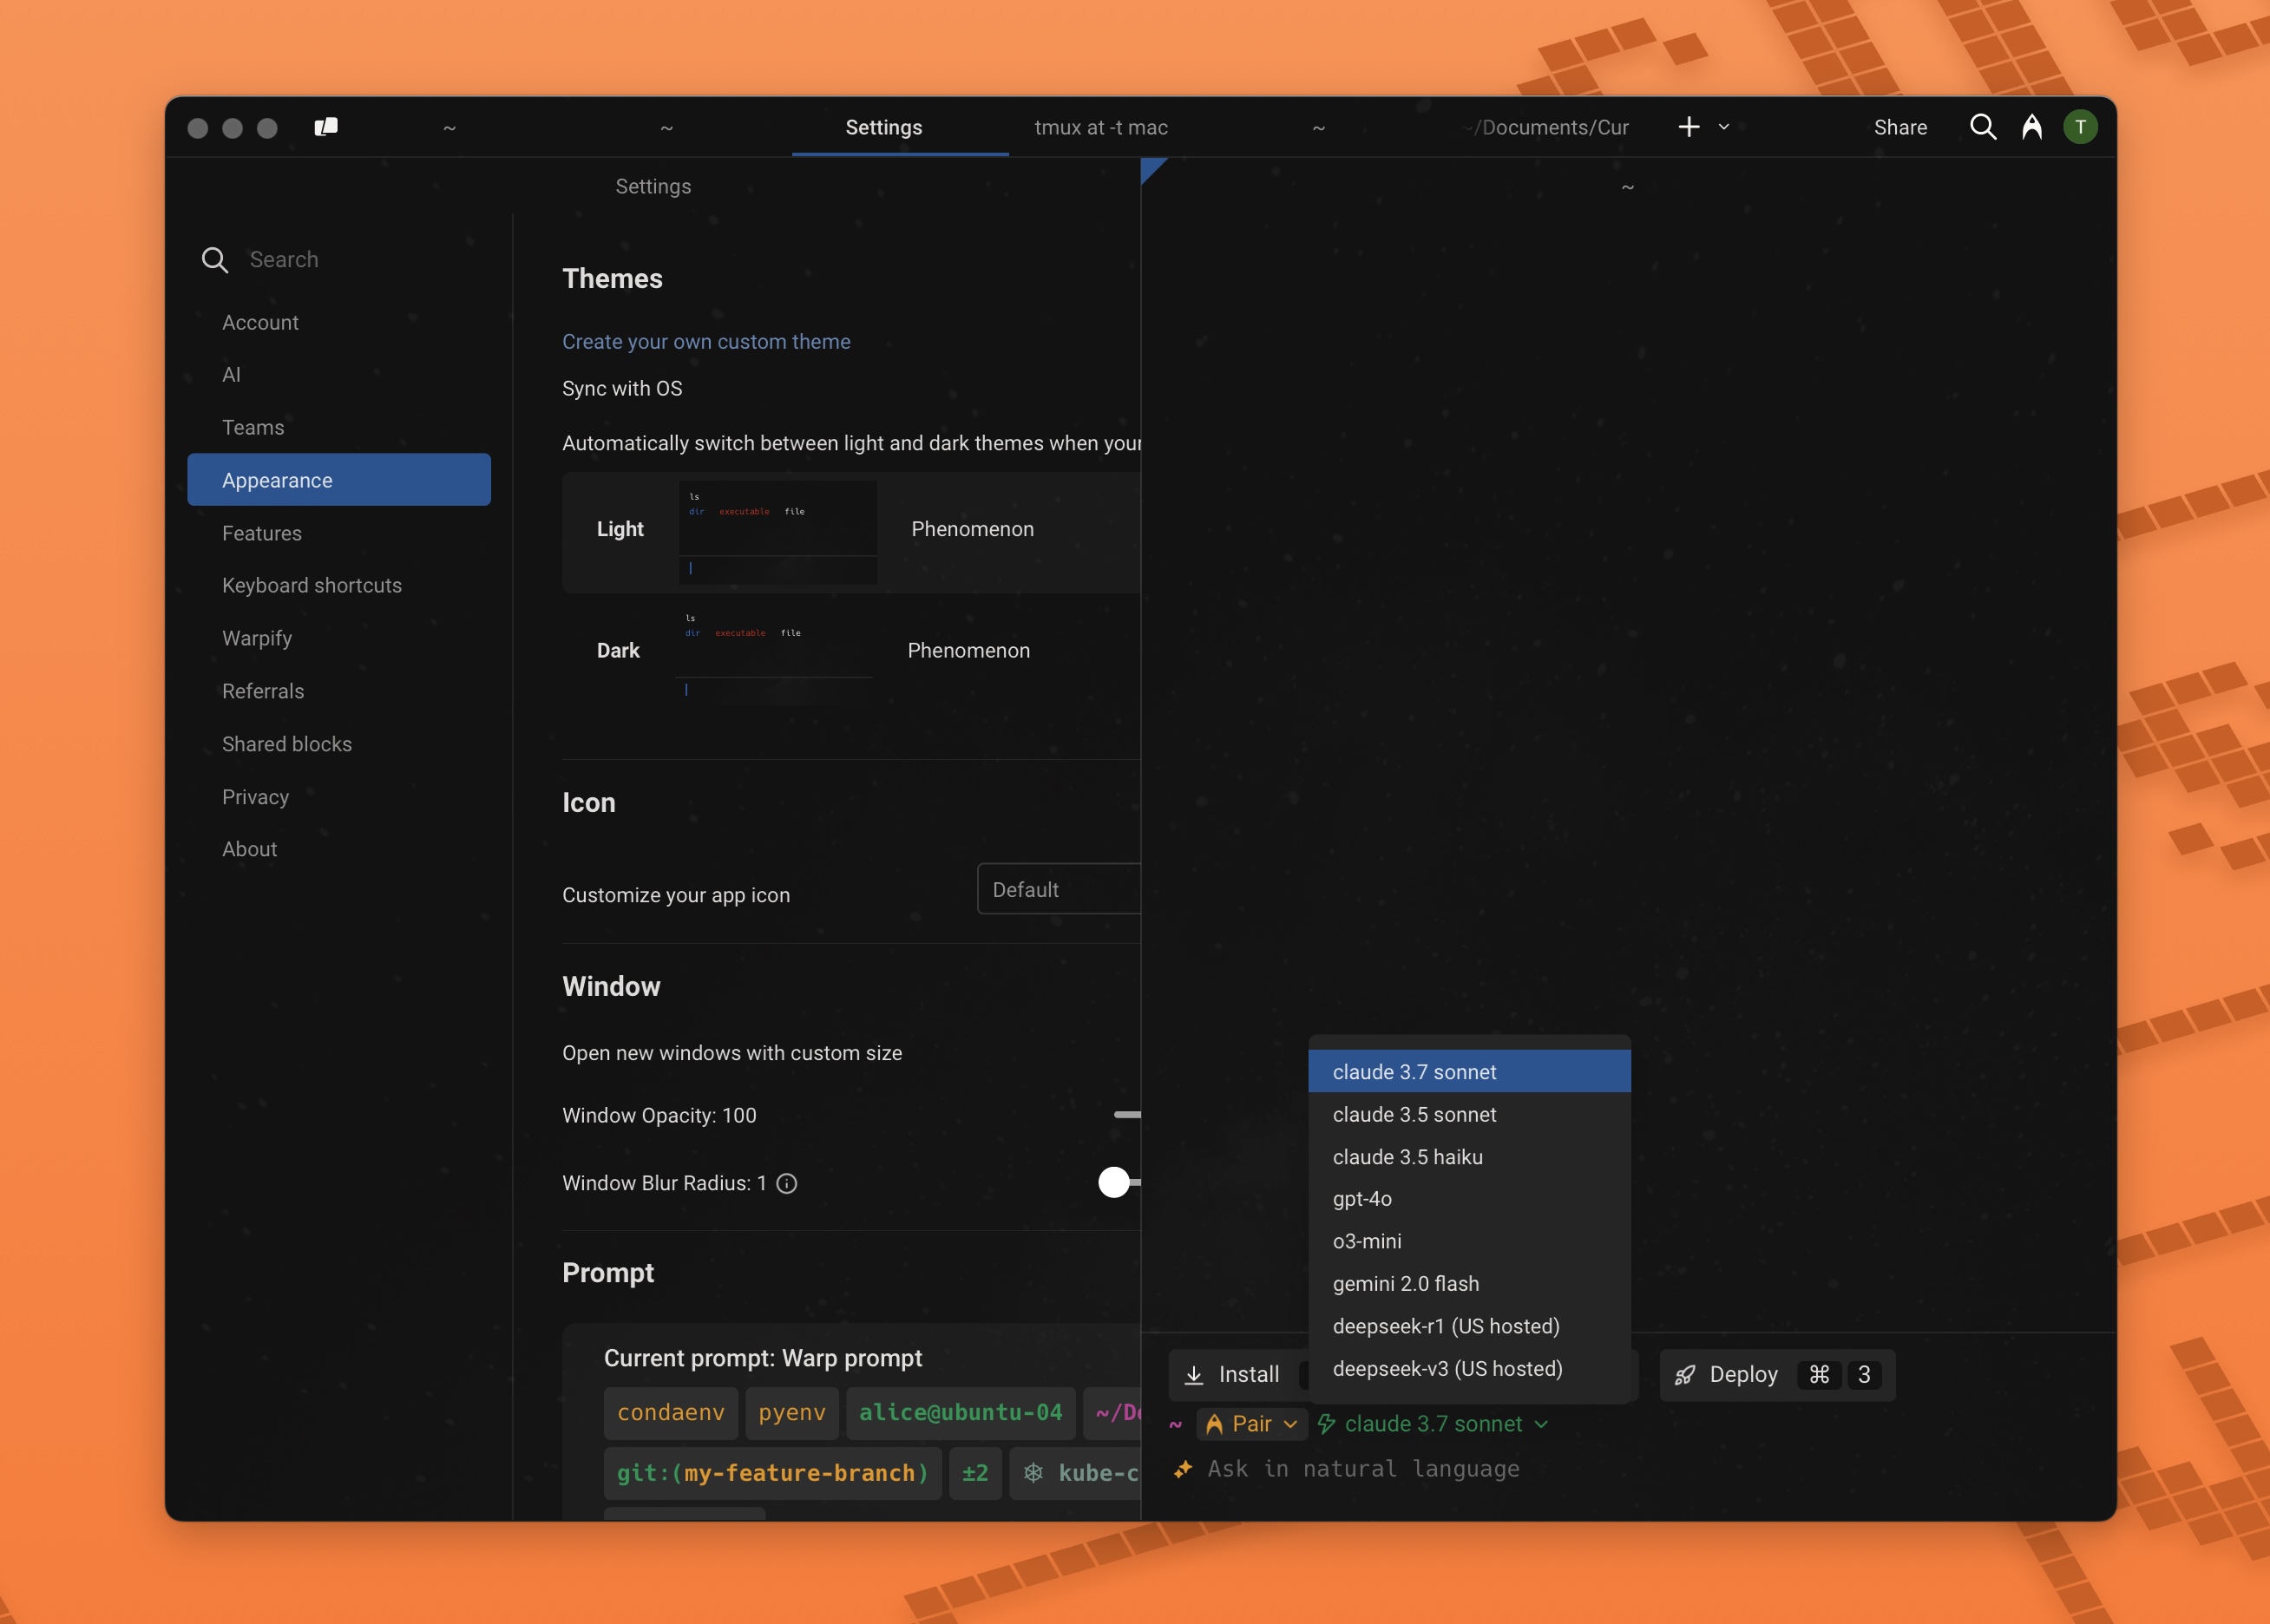
Task: Click the Current prompt: Warp prompt text
Action: 763,1359
